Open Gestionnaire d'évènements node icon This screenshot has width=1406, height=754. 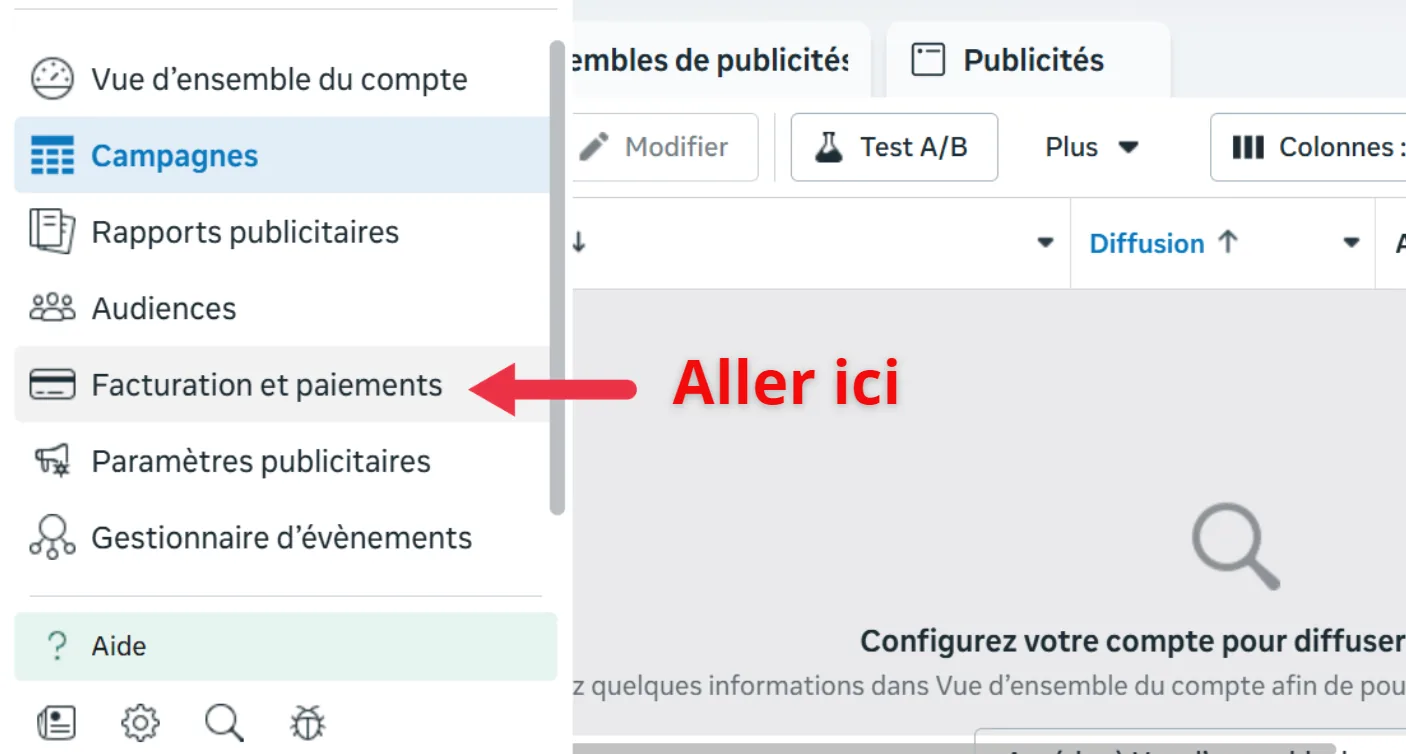(x=52, y=537)
